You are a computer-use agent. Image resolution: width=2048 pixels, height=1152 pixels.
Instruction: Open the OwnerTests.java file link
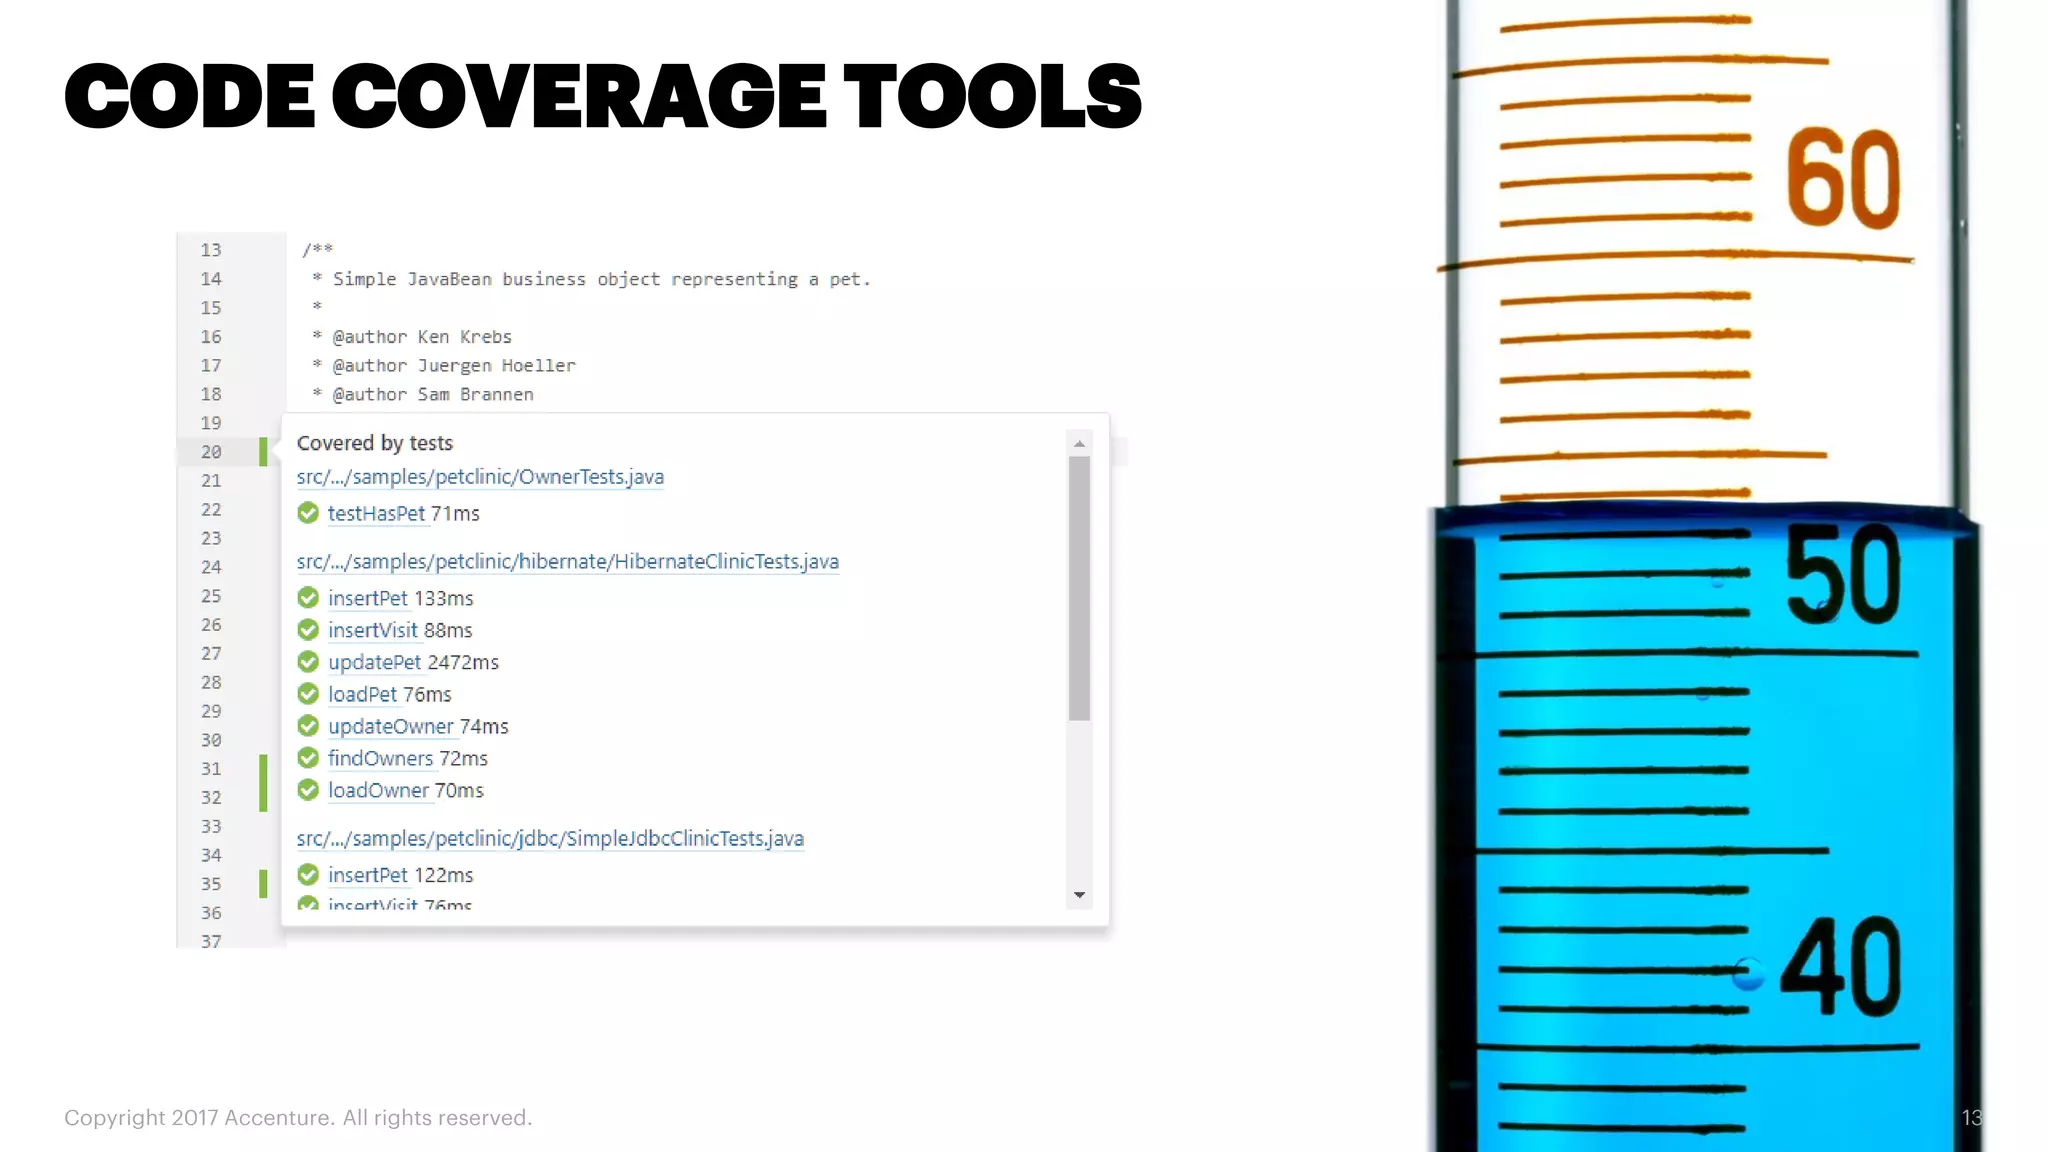pyautogui.click(x=480, y=477)
